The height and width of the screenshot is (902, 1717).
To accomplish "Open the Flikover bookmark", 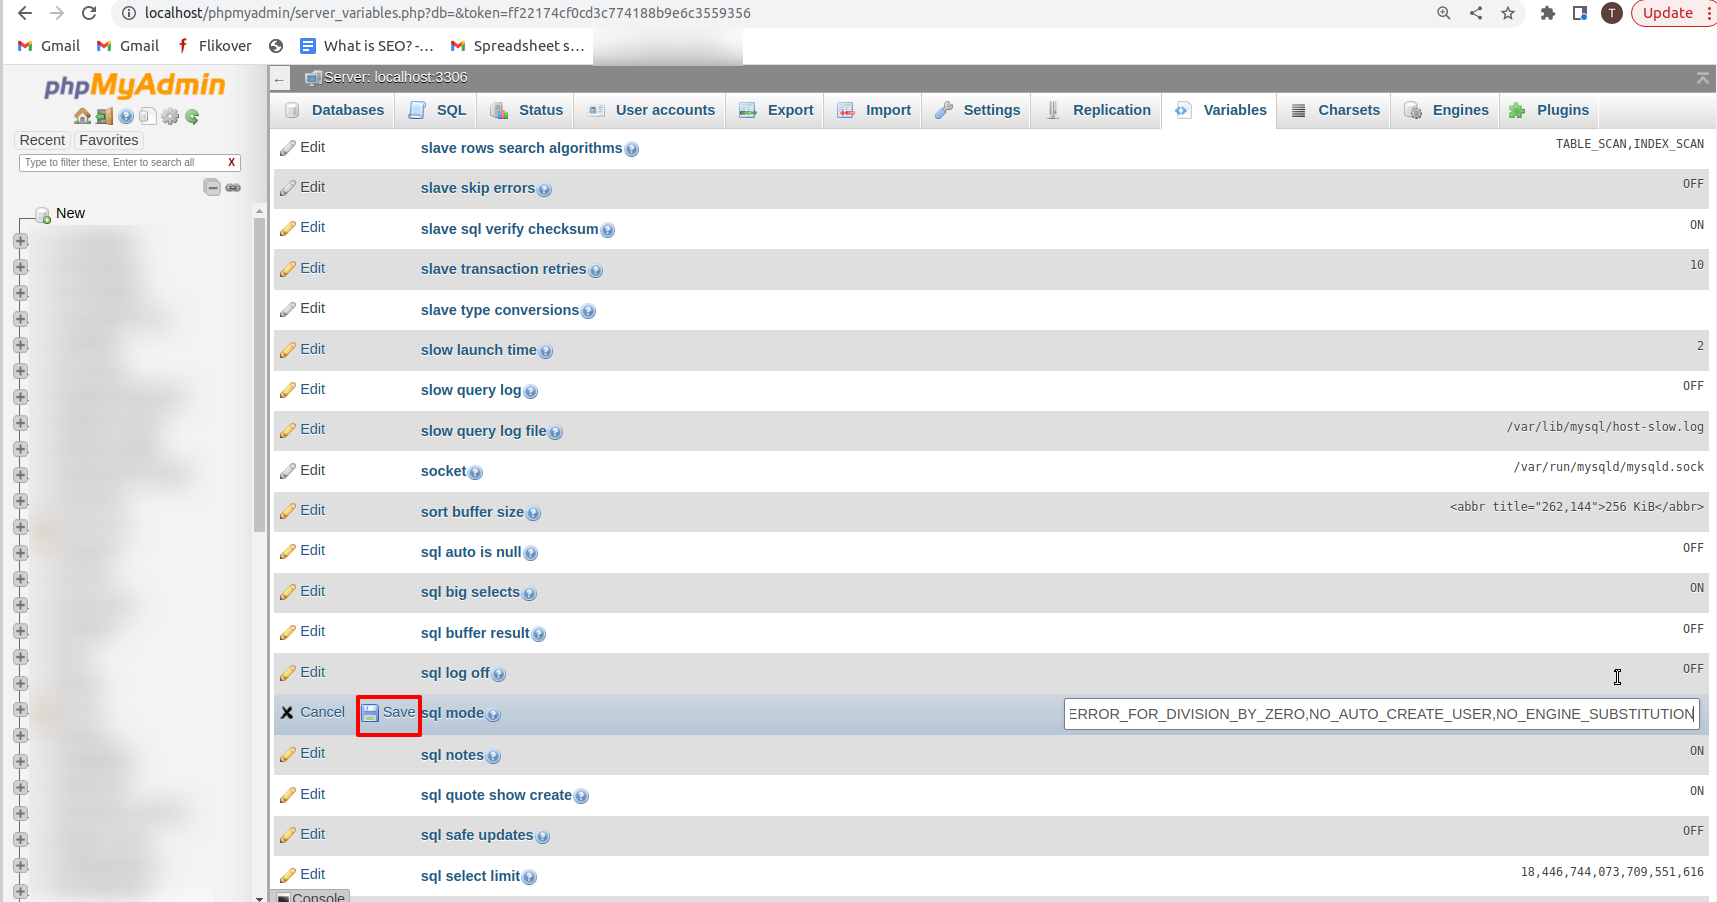I will click(x=214, y=46).
